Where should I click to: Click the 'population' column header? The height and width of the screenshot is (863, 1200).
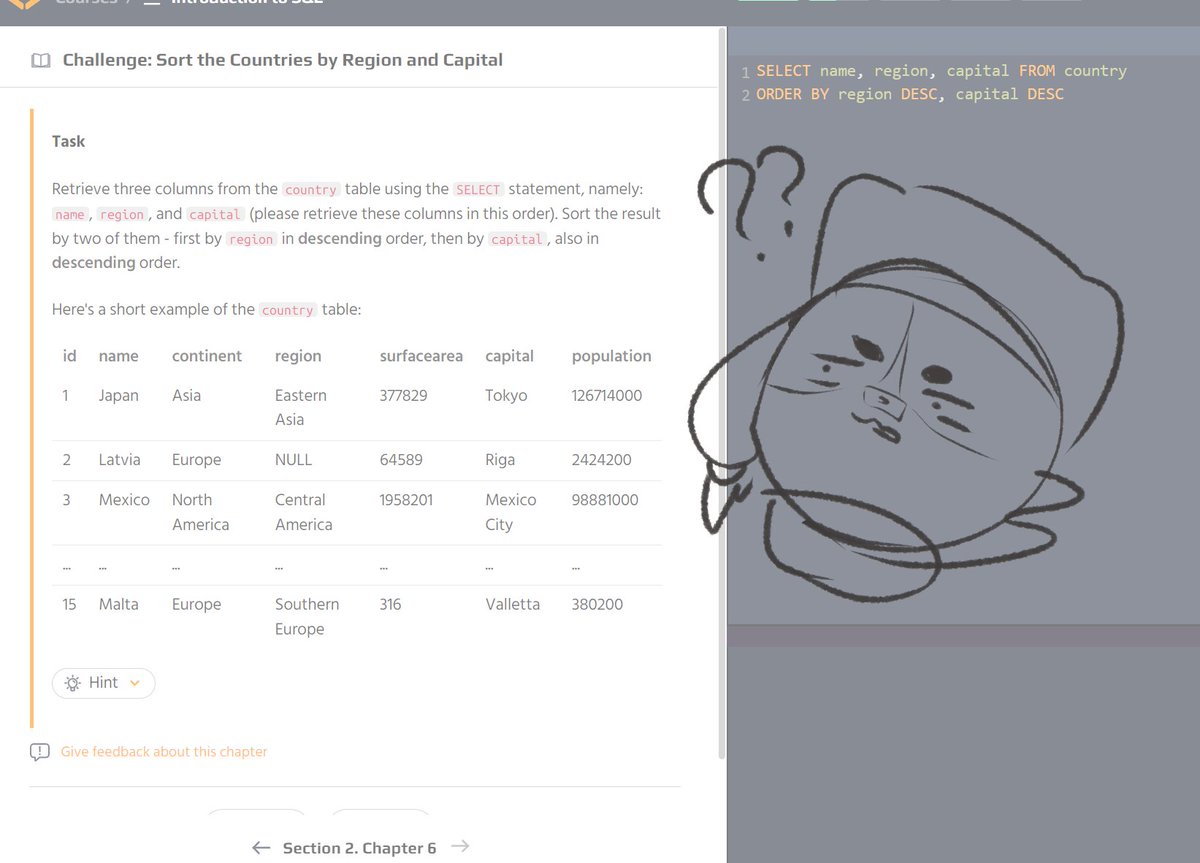pyautogui.click(x=611, y=356)
